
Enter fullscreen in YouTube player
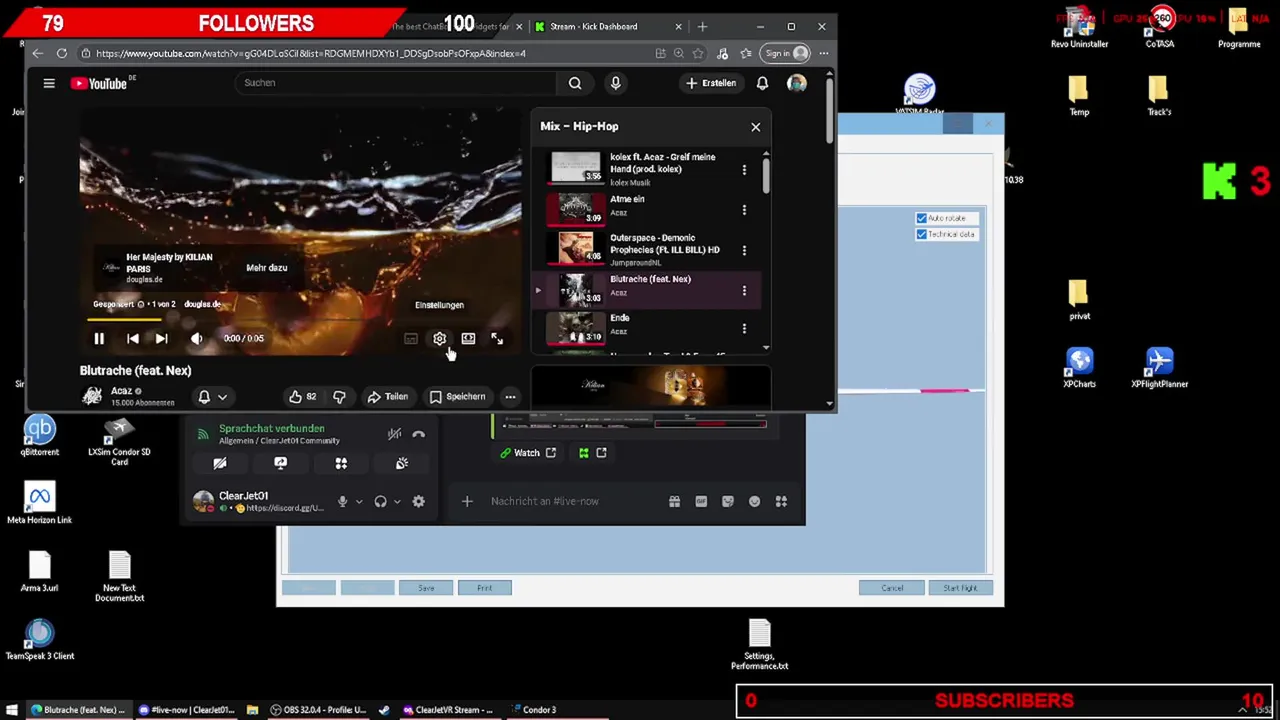(x=497, y=339)
